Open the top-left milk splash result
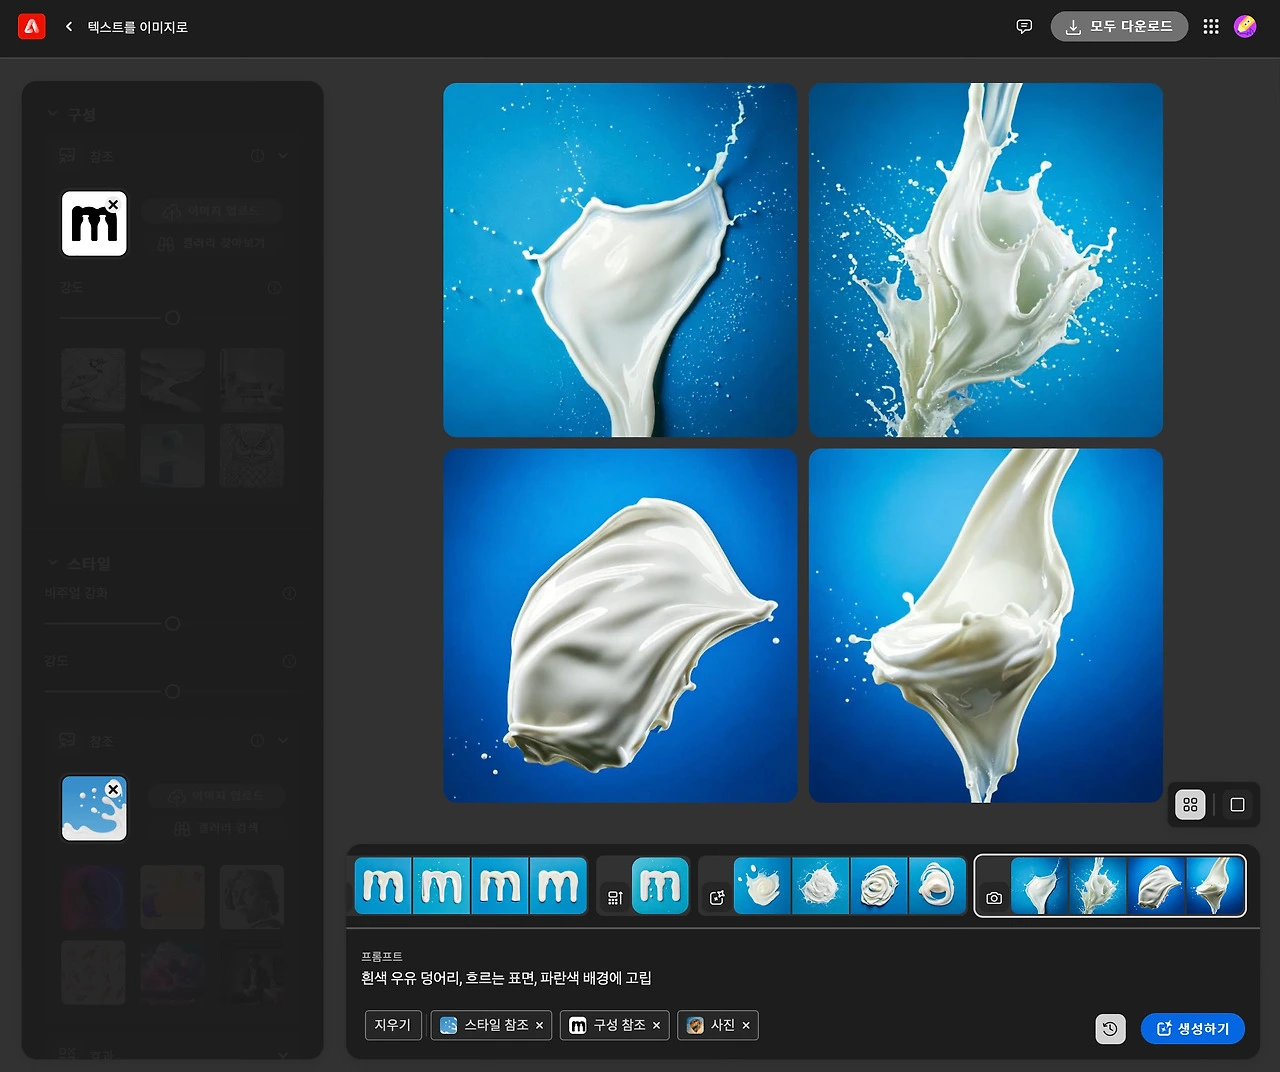The height and width of the screenshot is (1072, 1280). (x=620, y=260)
